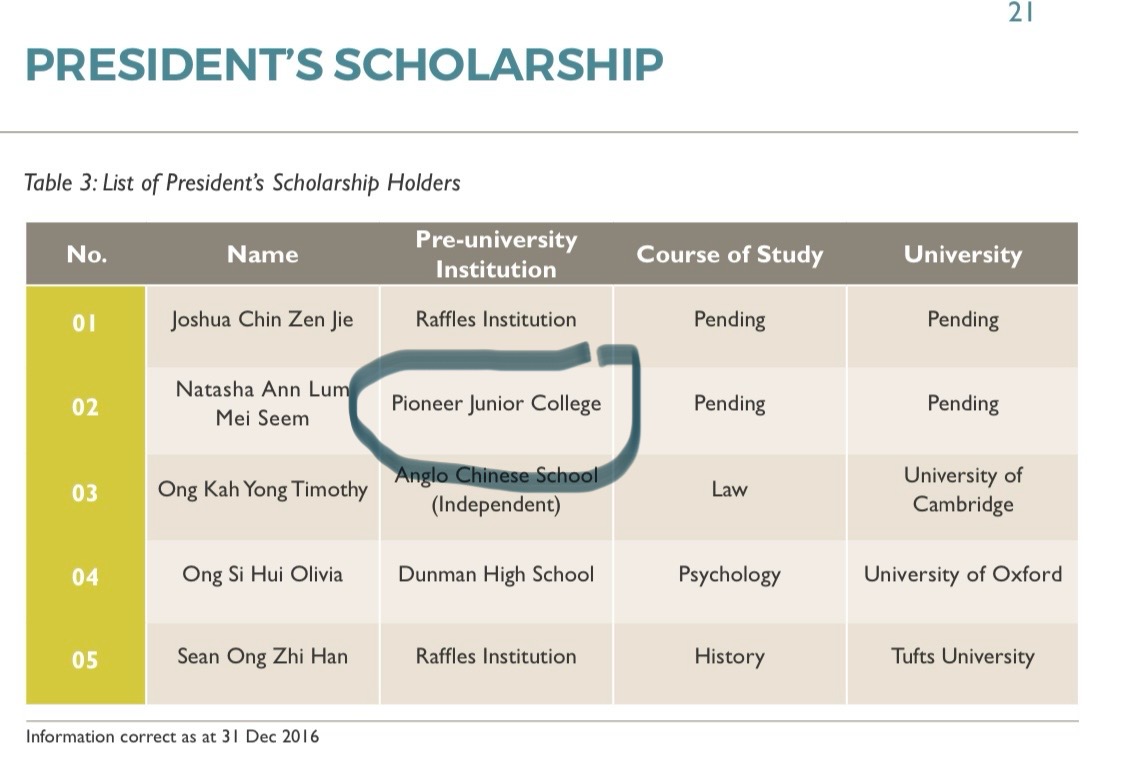
Task: Click the name Joshua Chin Zen Jie
Action: pos(262,320)
